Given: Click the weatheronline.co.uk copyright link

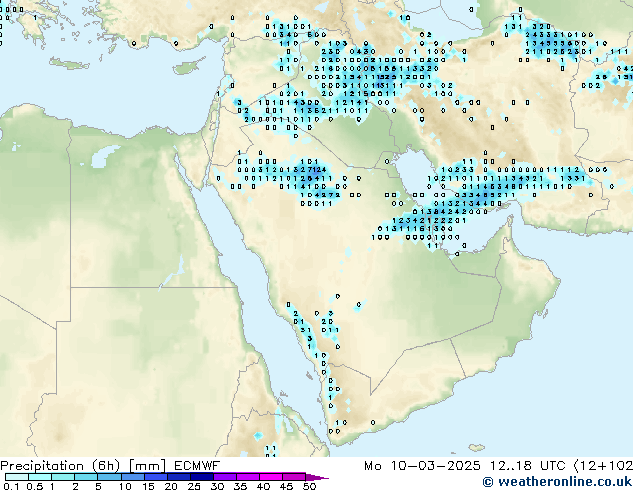Looking at the screenshot, I should tap(557, 482).
